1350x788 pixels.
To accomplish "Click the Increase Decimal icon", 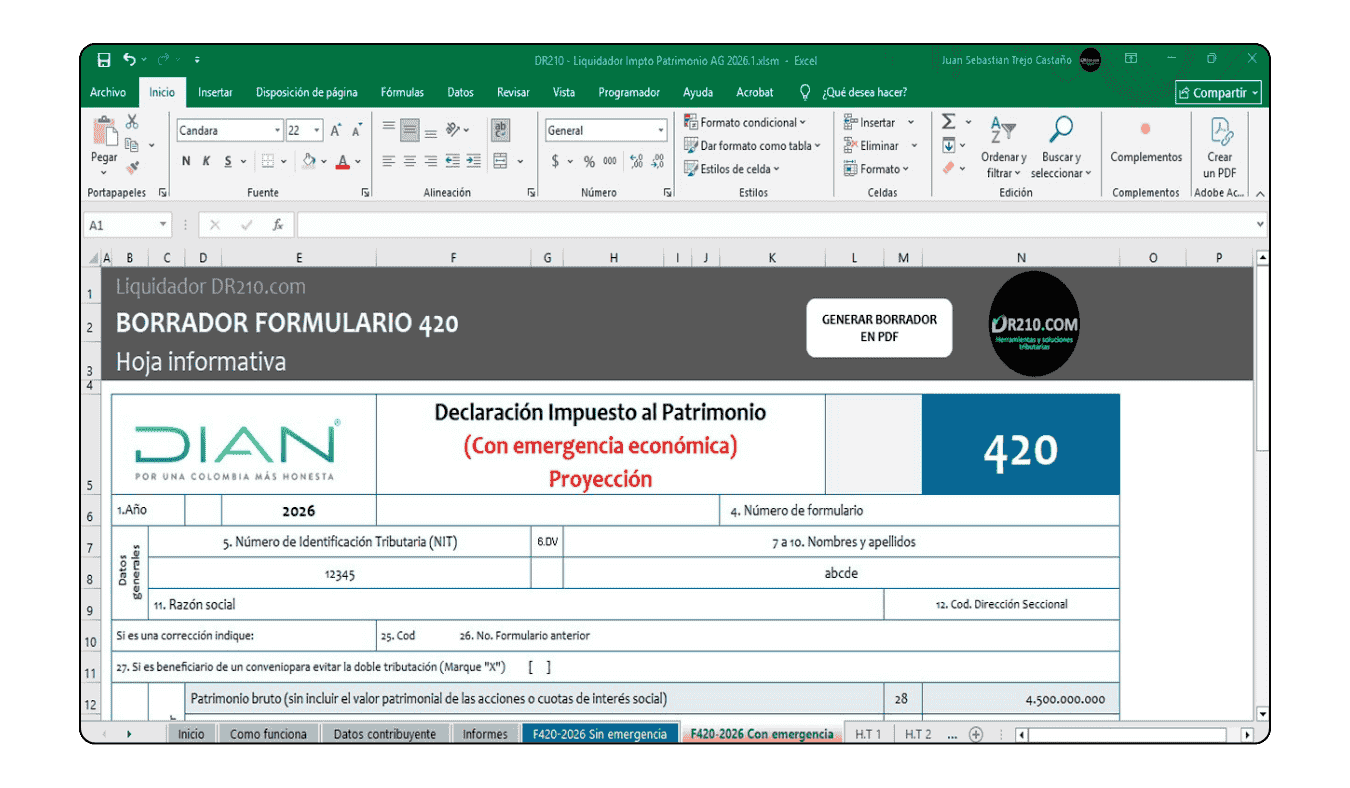I will pyautogui.click(x=636, y=161).
